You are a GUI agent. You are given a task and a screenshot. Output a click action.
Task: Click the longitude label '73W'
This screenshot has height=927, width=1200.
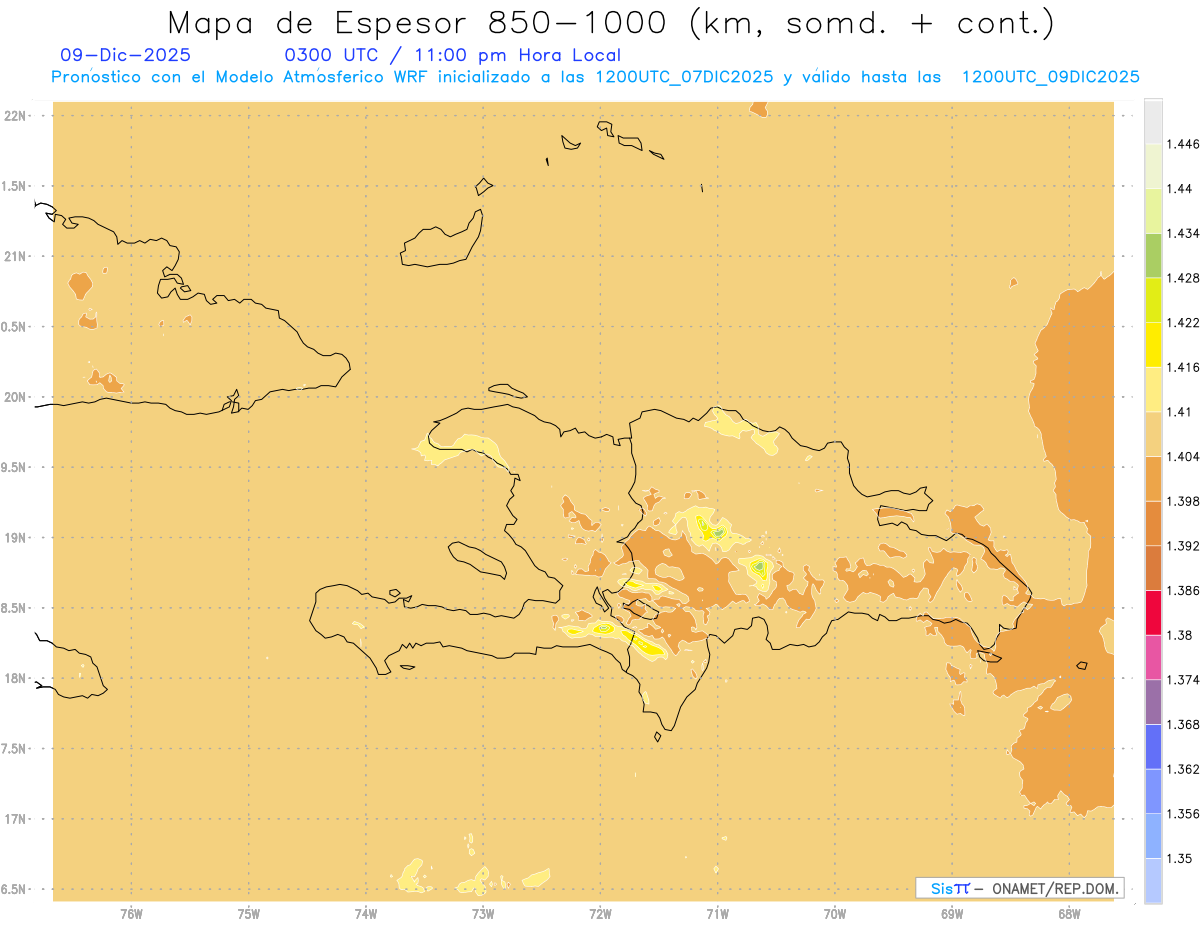[x=483, y=913]
